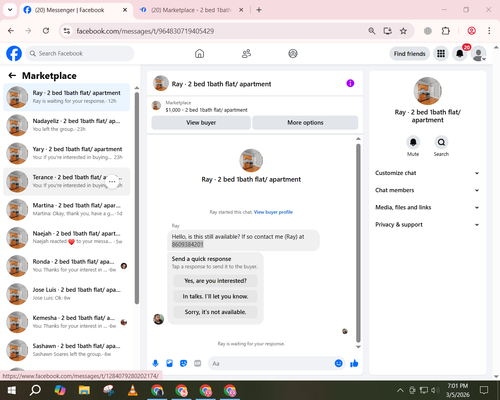The width and height of the screenshot is (500, 400).
Task: Mute this conversation with the bell icon
Action: pos(413,142)
